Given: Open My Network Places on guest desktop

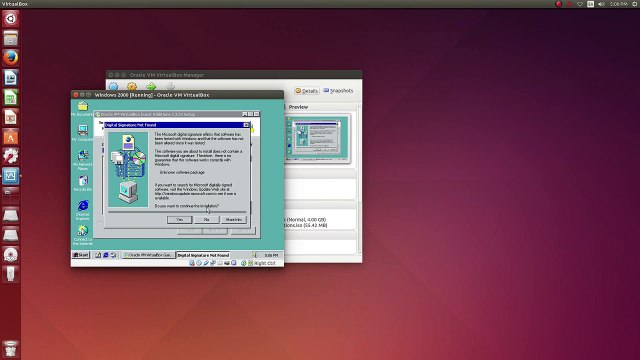Looking at the screenshot, I should 82,160.
